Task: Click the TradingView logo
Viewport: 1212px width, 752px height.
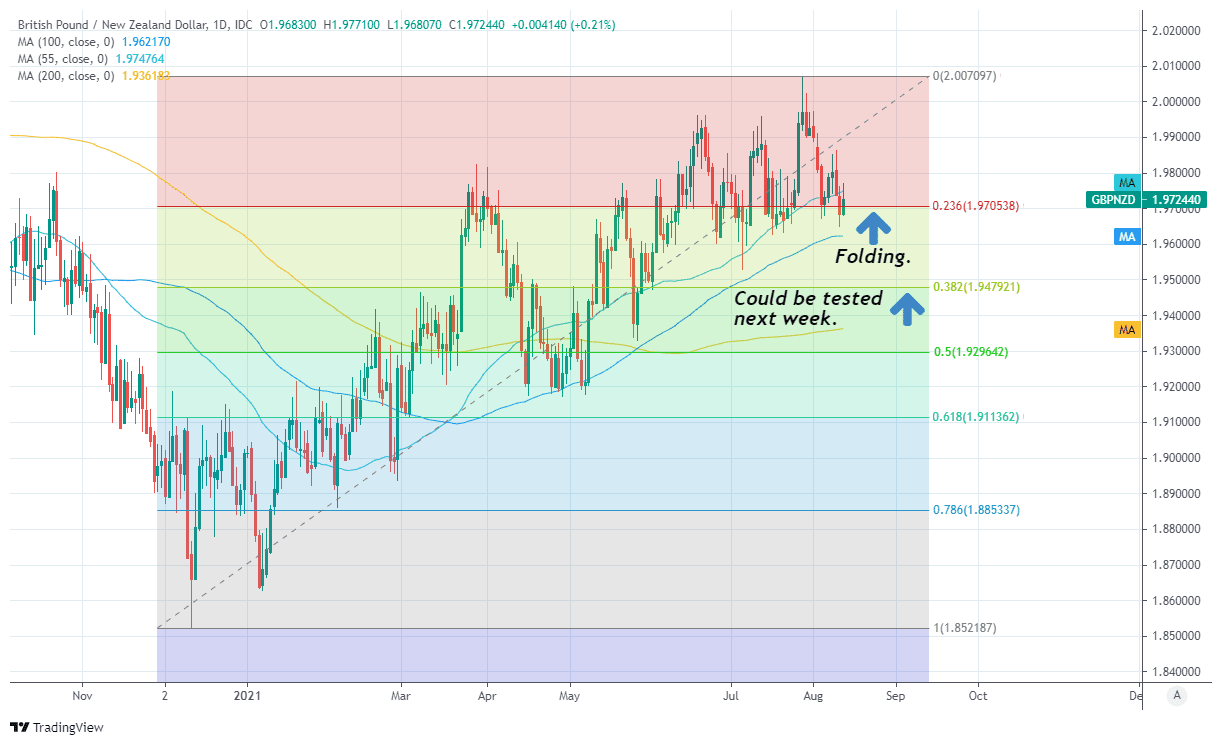Action: tap(56, 727)
